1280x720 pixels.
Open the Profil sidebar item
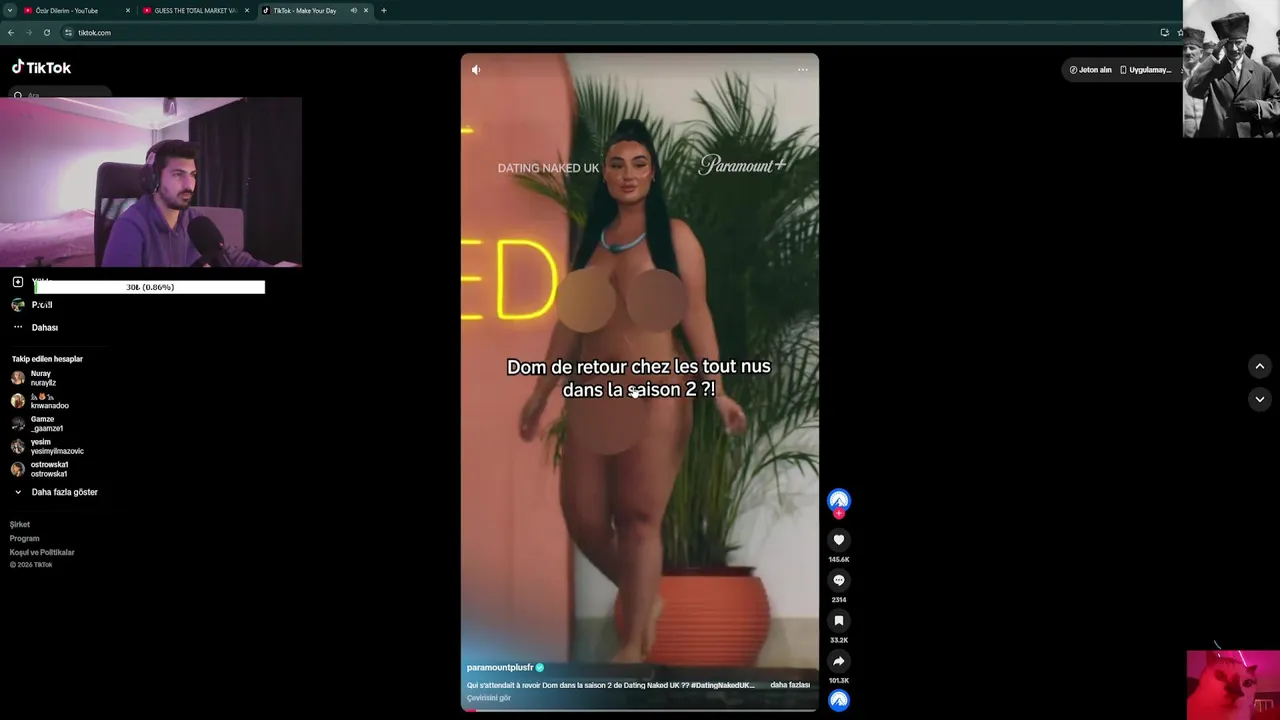41,305
